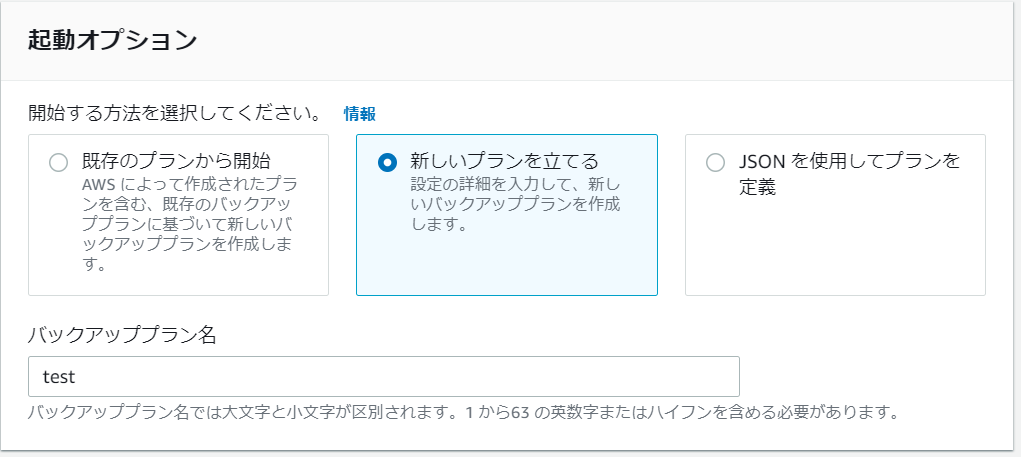Select the 既存のプランから開始 radio button

[x=59, y=163]
